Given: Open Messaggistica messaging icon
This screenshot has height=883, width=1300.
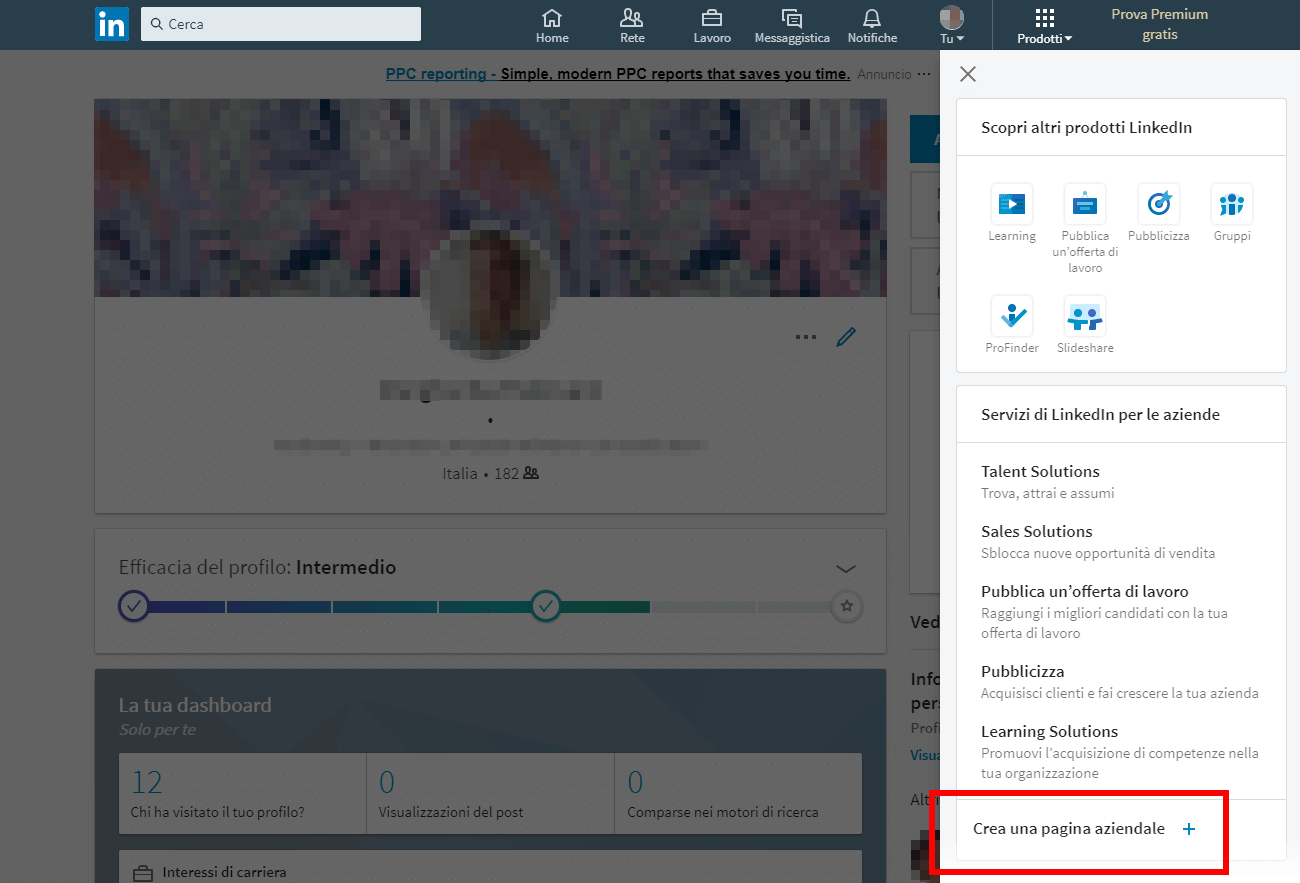Looking at the screenshot, I should (x=792, y=26).
